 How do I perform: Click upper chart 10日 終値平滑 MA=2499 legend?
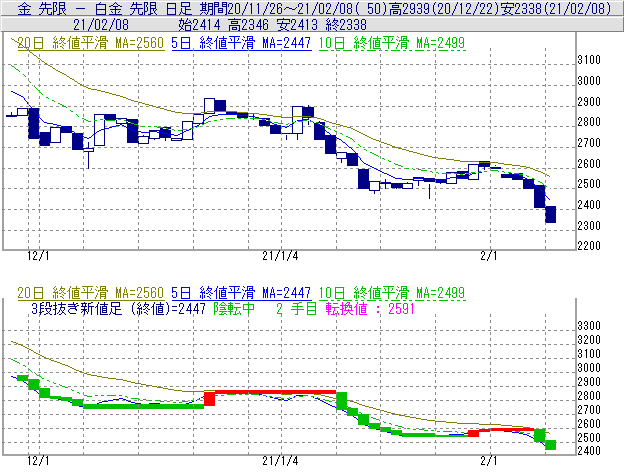pyautogui.click(x=392, y=43)
